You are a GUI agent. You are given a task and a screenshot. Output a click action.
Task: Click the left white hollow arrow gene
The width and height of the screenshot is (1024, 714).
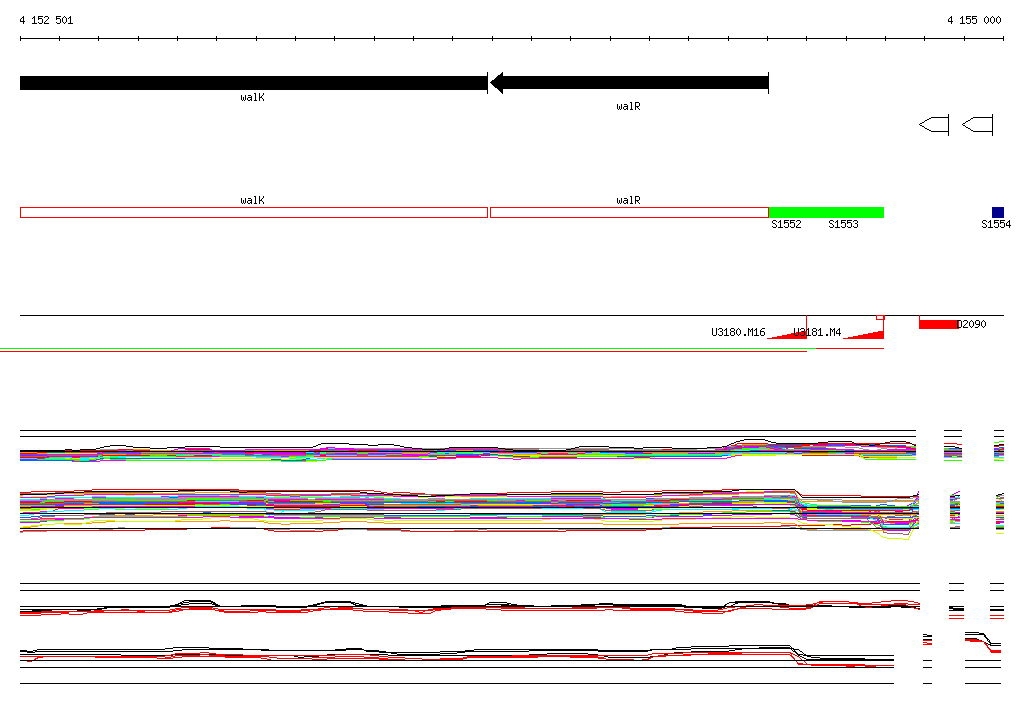coord(934,124)
